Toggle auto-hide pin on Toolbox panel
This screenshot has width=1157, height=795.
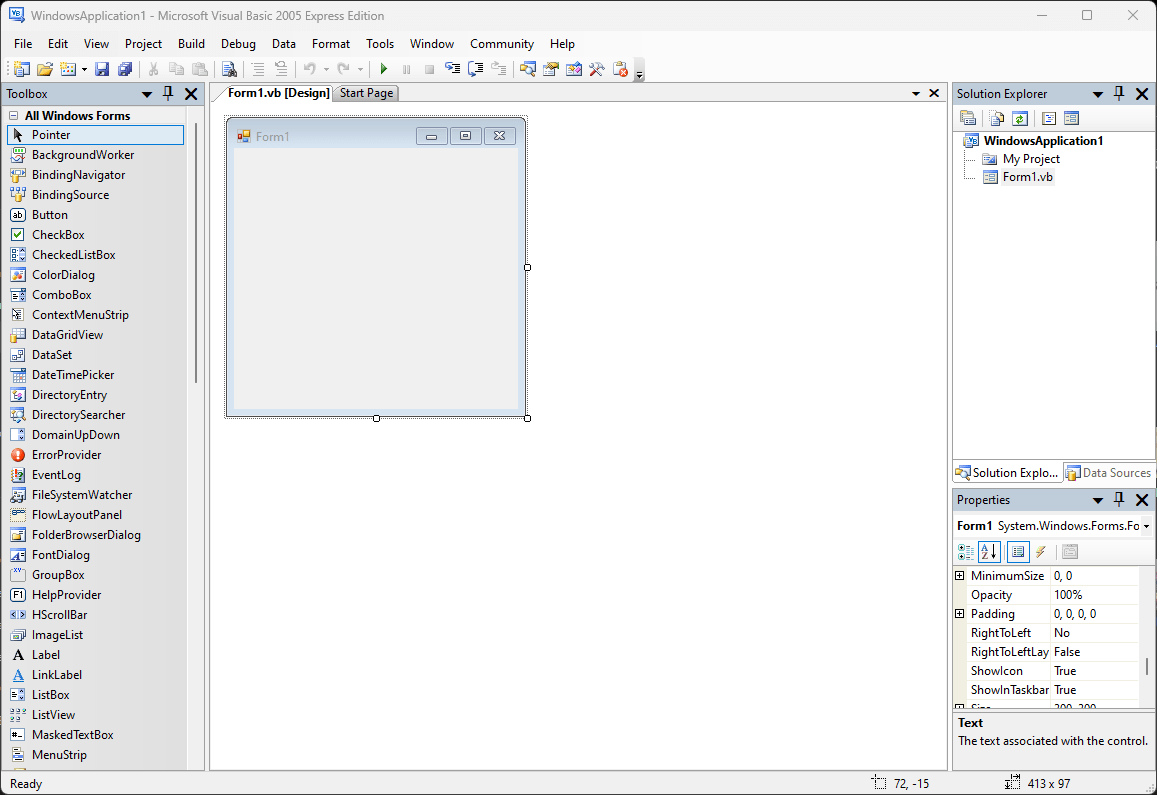click(x=168, y=93)
